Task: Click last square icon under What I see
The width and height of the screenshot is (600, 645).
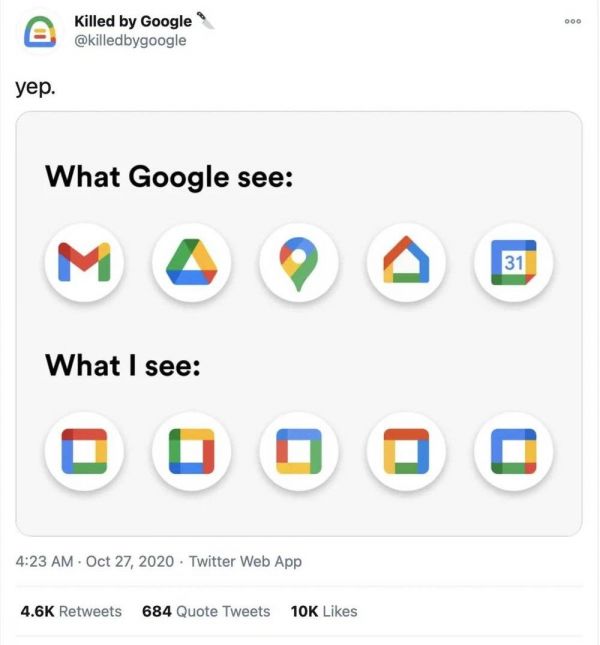Action: pyautogui.click(x=513, y=451)
